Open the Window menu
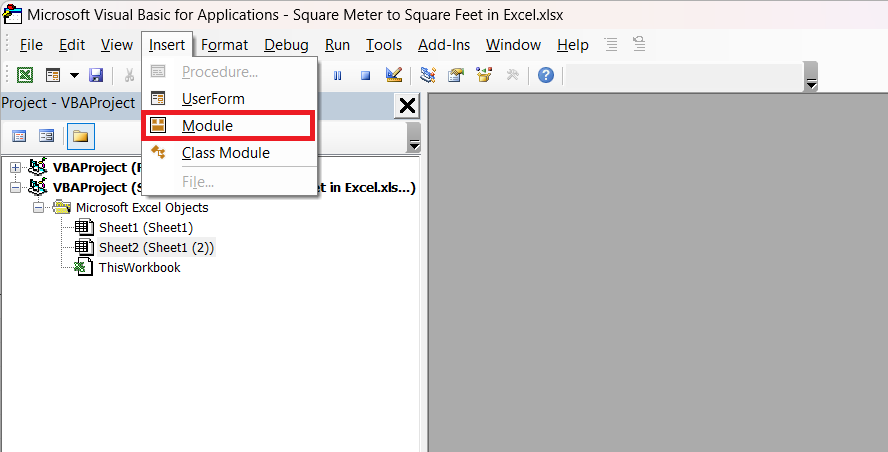Screen dimensions: 888x452 pyautogui.click(x=513, y=45)
